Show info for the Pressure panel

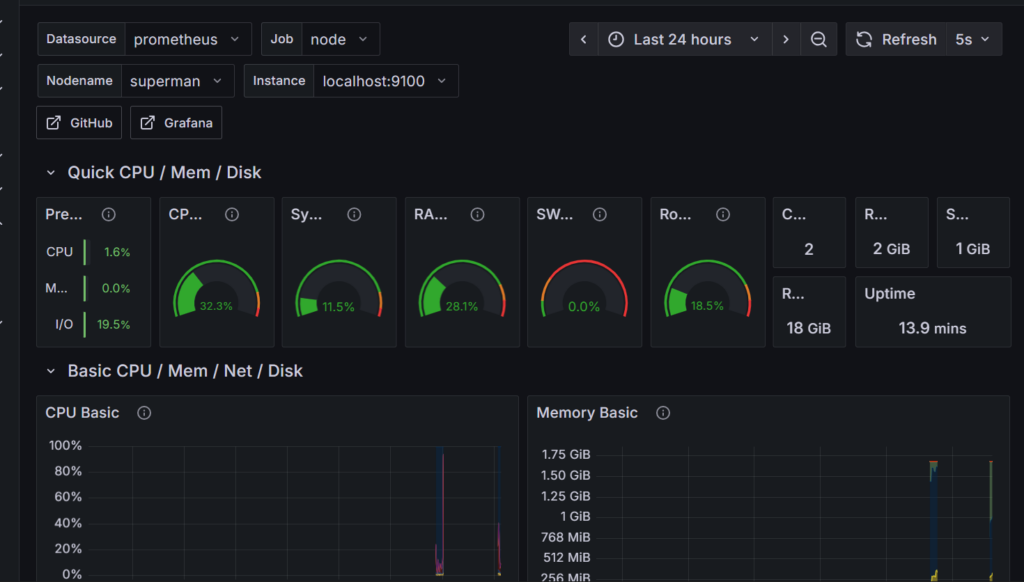(x=108, y=214)
